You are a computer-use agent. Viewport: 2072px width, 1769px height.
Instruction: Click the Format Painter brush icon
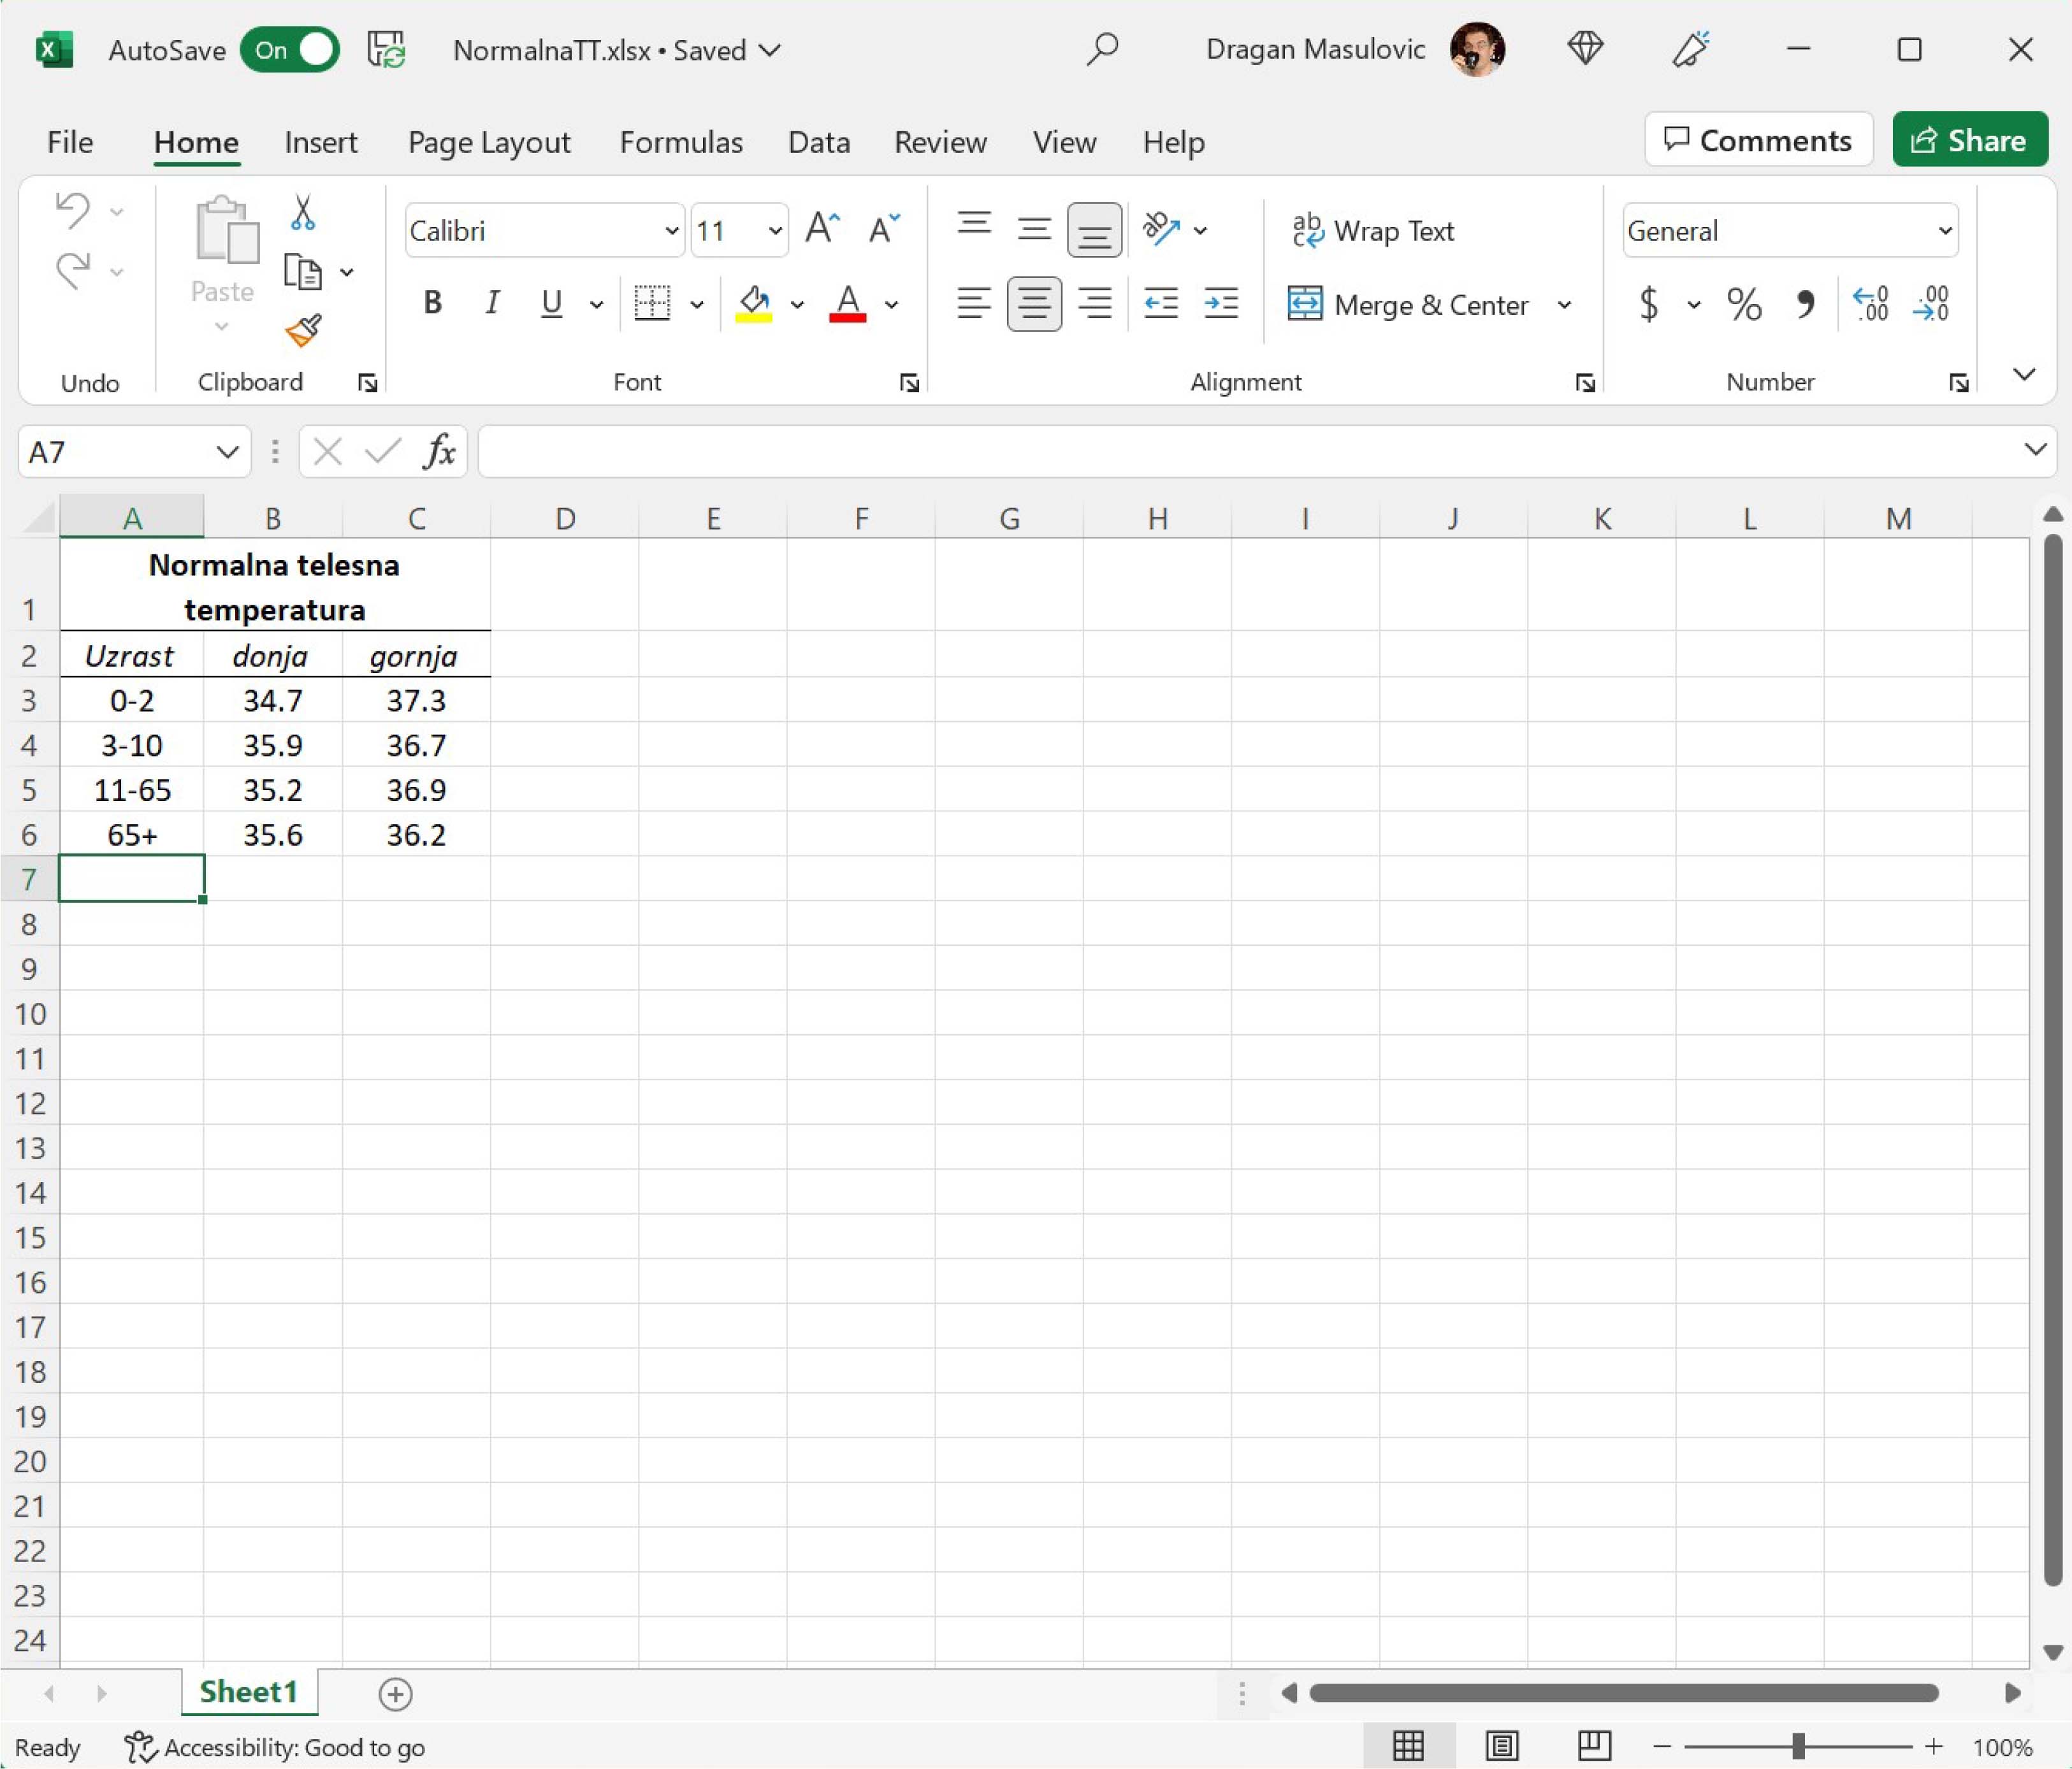tap(303, 330)
